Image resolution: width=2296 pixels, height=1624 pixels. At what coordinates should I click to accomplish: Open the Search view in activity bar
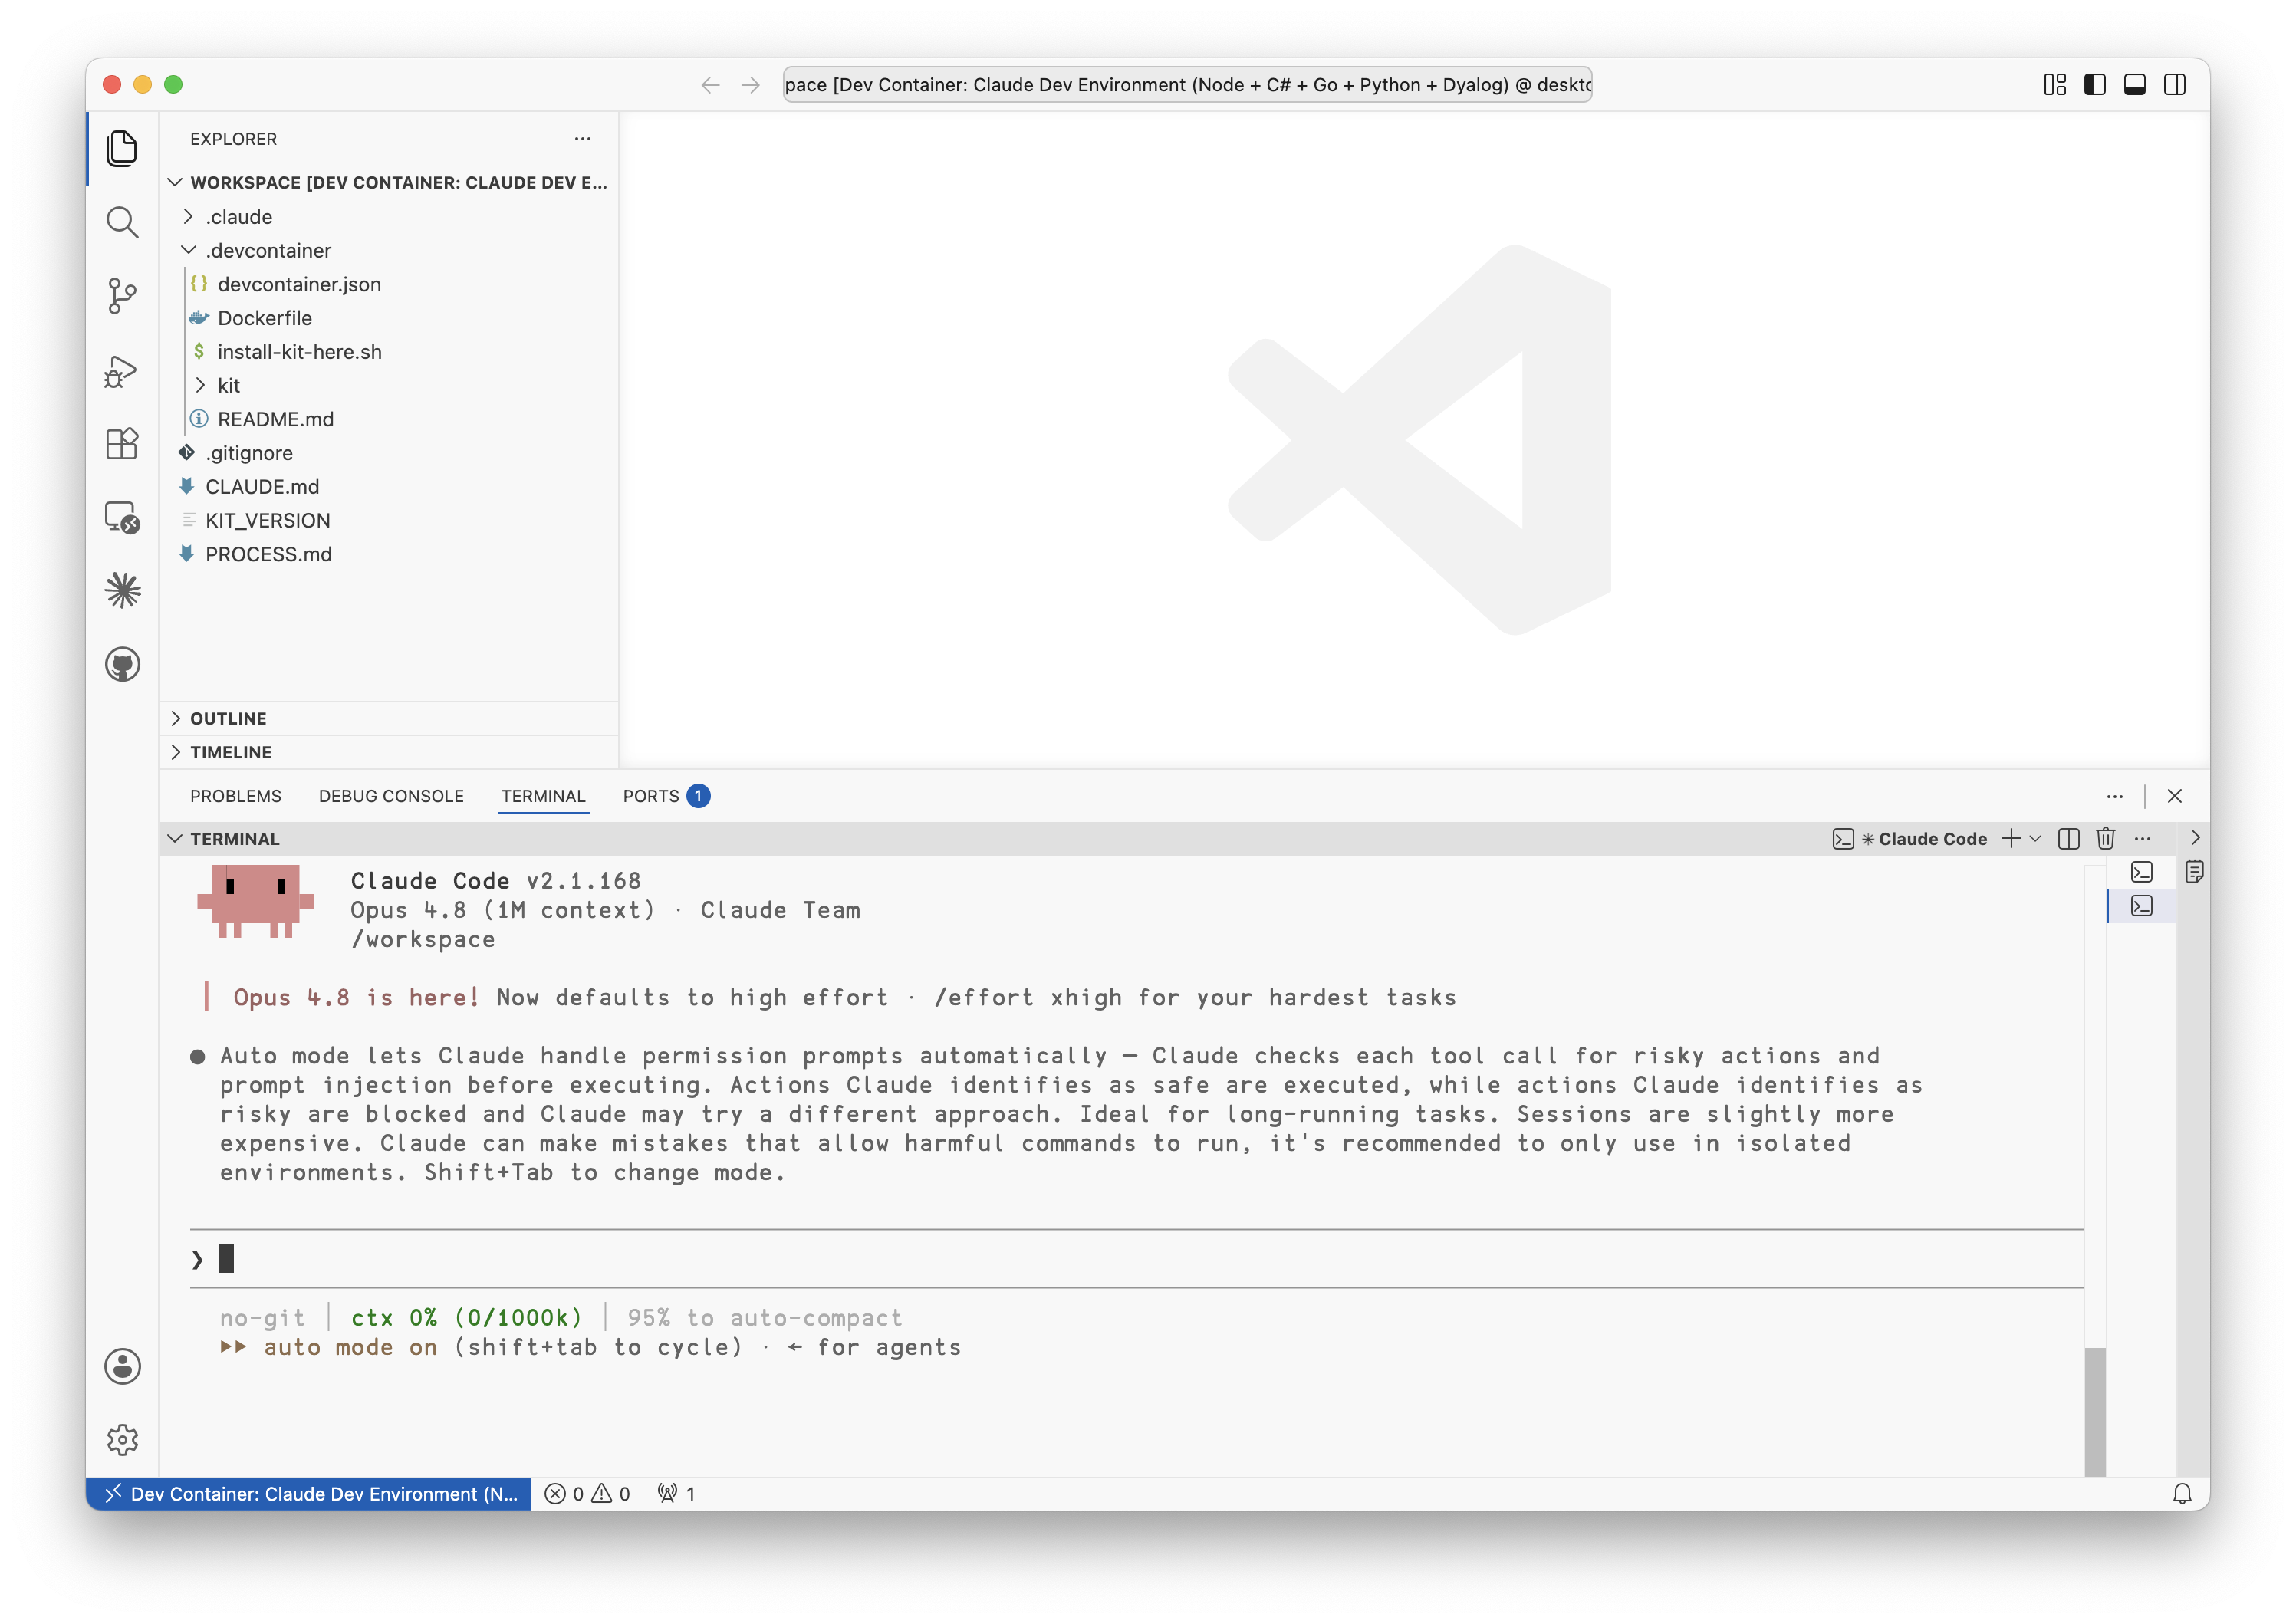point(122,222)
